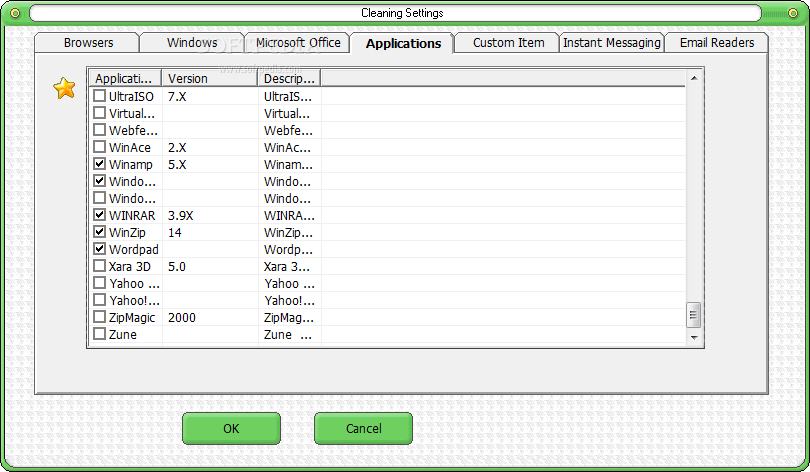Image resolution: width=810 pixels, height=472 pixels.
Task: Enable the UltraISO checkbox
Action: coord(99,96)
